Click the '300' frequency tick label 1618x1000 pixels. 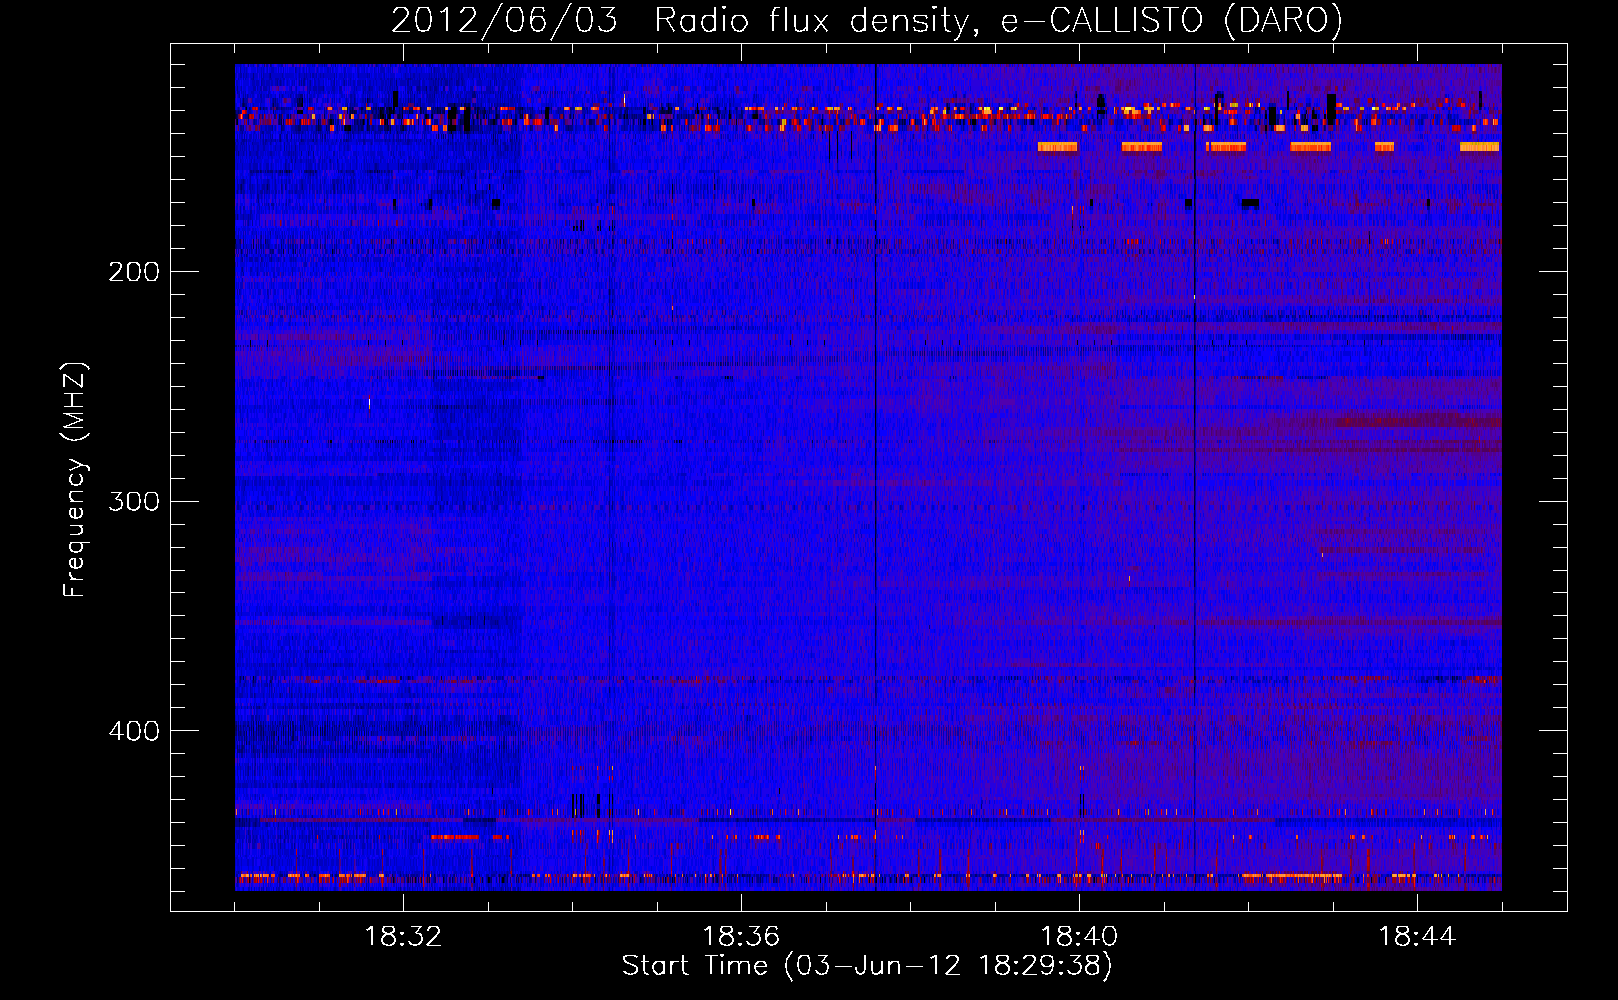tap(134, 501)
